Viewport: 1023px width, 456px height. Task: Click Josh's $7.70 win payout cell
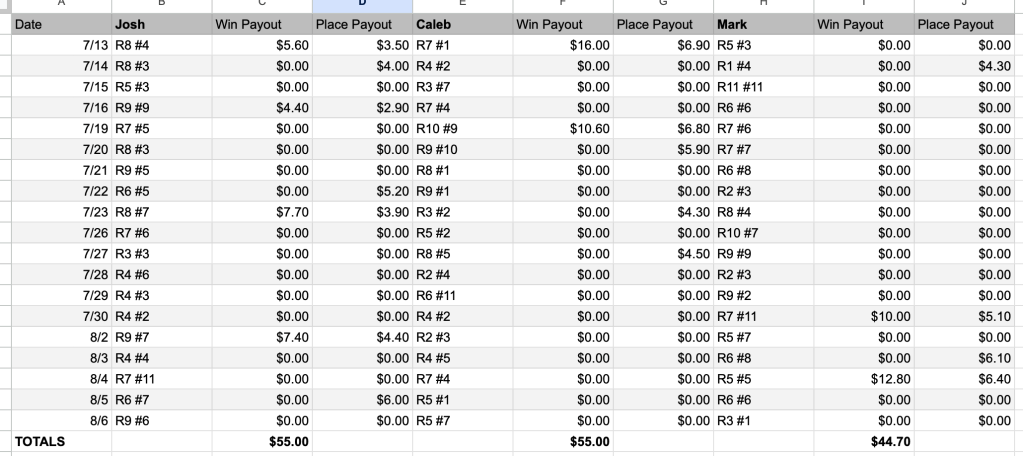[262, 212]
